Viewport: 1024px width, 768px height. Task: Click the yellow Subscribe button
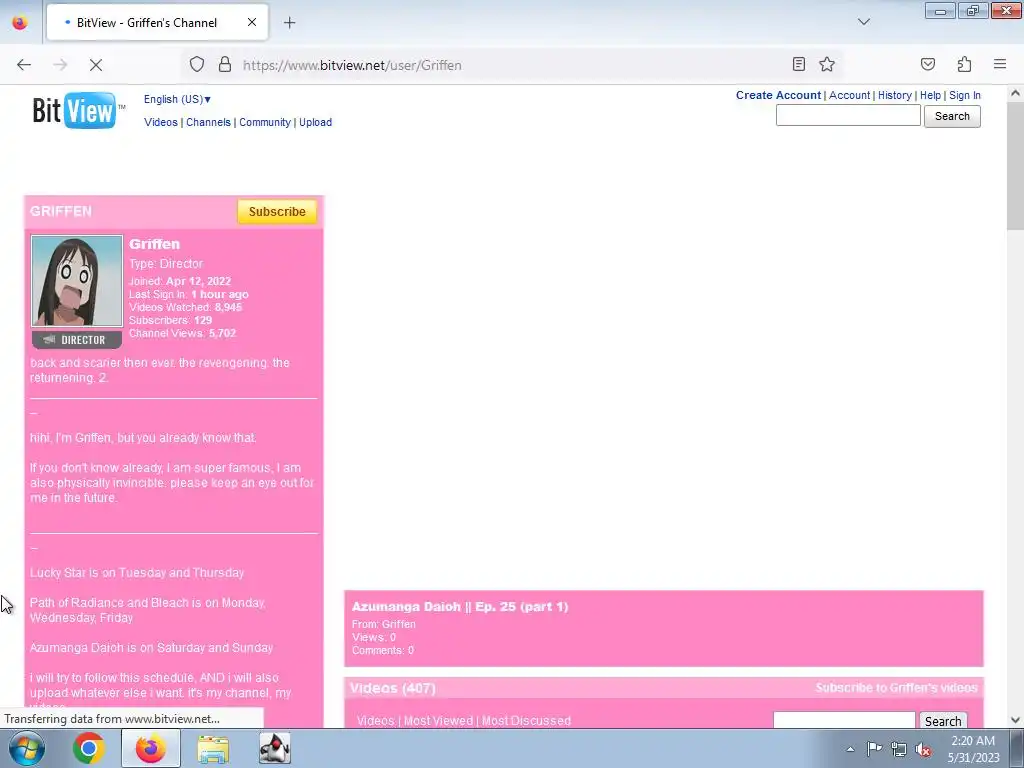click(x=277, y=212)
